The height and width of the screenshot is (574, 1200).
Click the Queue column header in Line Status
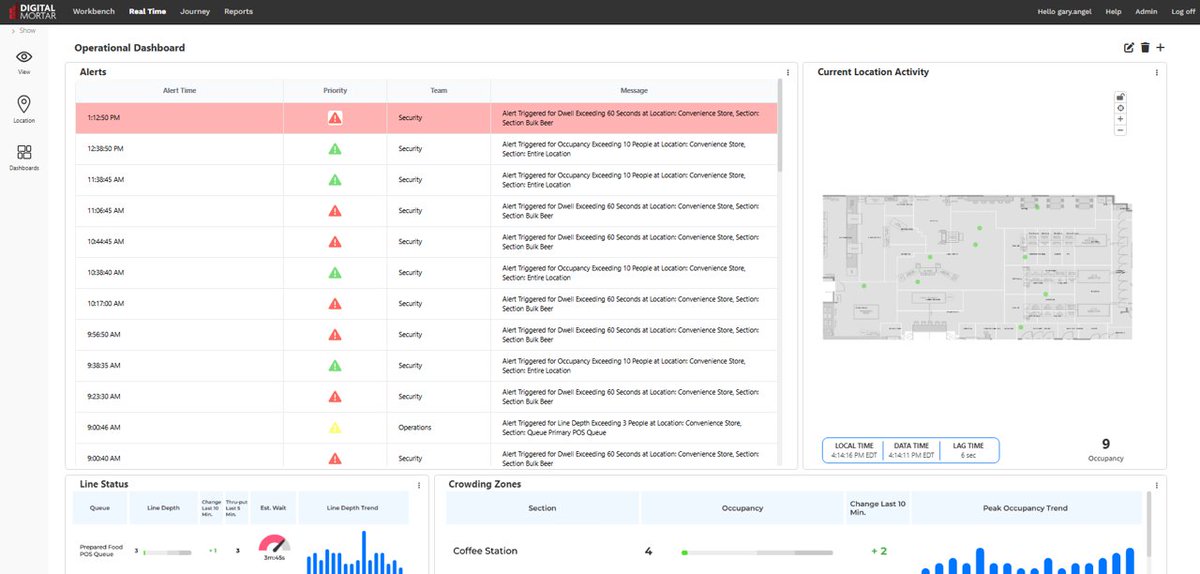click(x=100, y=508)
